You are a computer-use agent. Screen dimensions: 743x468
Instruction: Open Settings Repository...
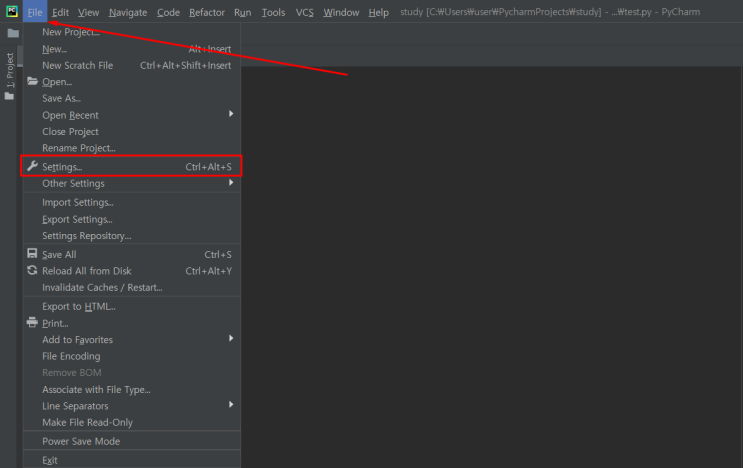tap(132, 236)
